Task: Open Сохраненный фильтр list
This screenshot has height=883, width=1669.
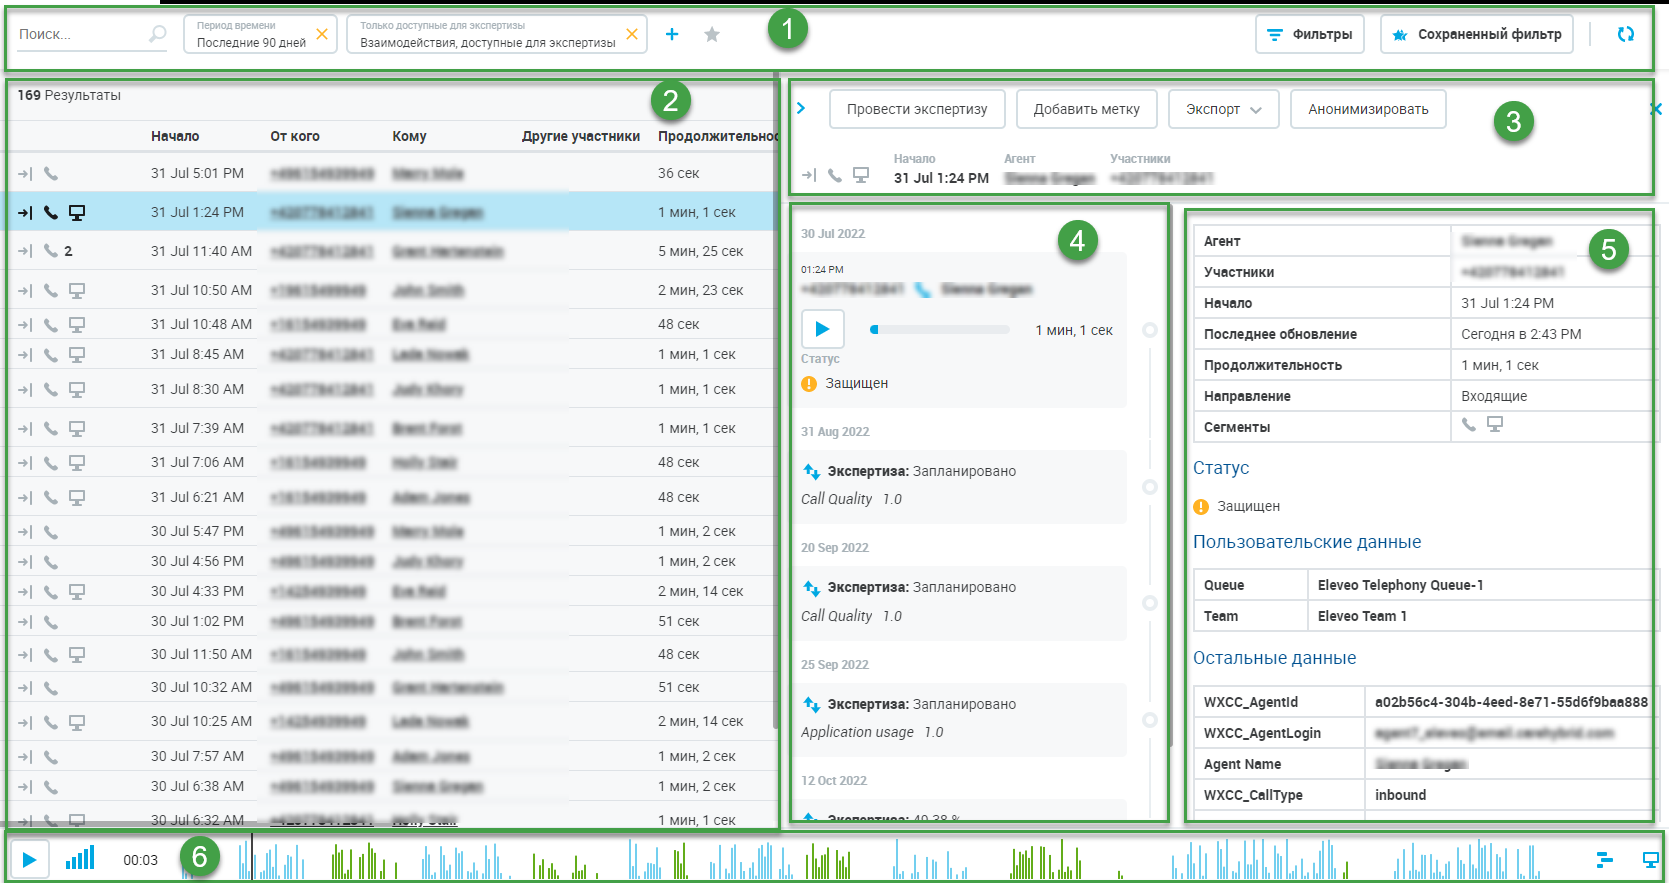Action: pyautogui.click(x=1477, y=34)
